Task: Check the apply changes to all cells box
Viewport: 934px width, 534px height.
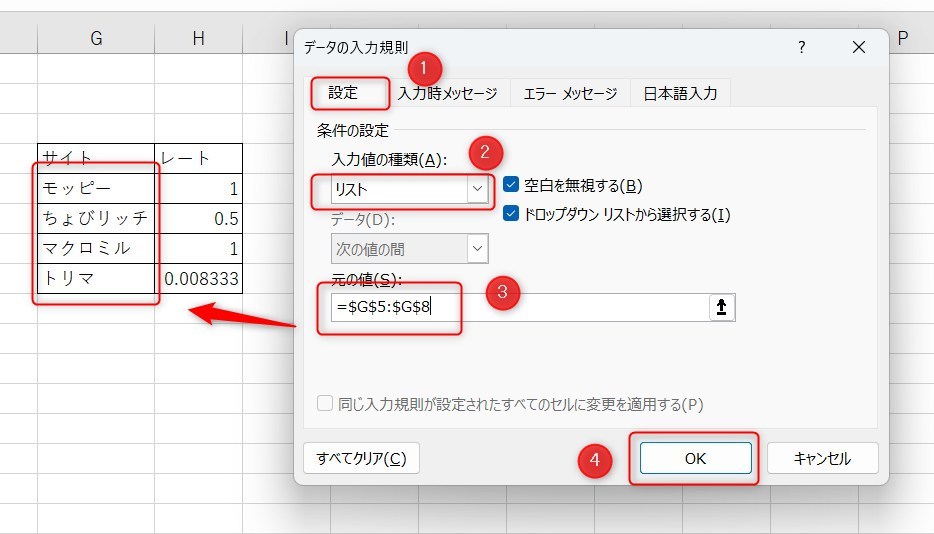Action: (x=325, y=403)
